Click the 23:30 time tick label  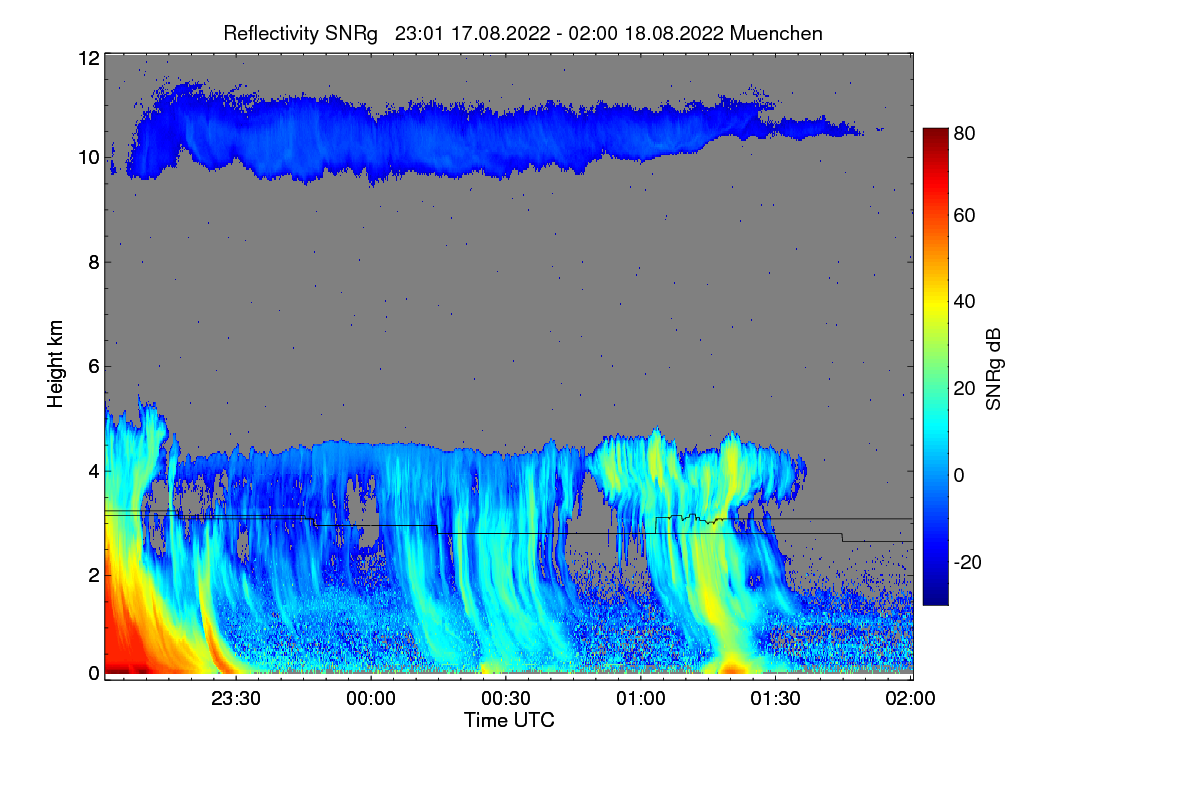(236, 698)
